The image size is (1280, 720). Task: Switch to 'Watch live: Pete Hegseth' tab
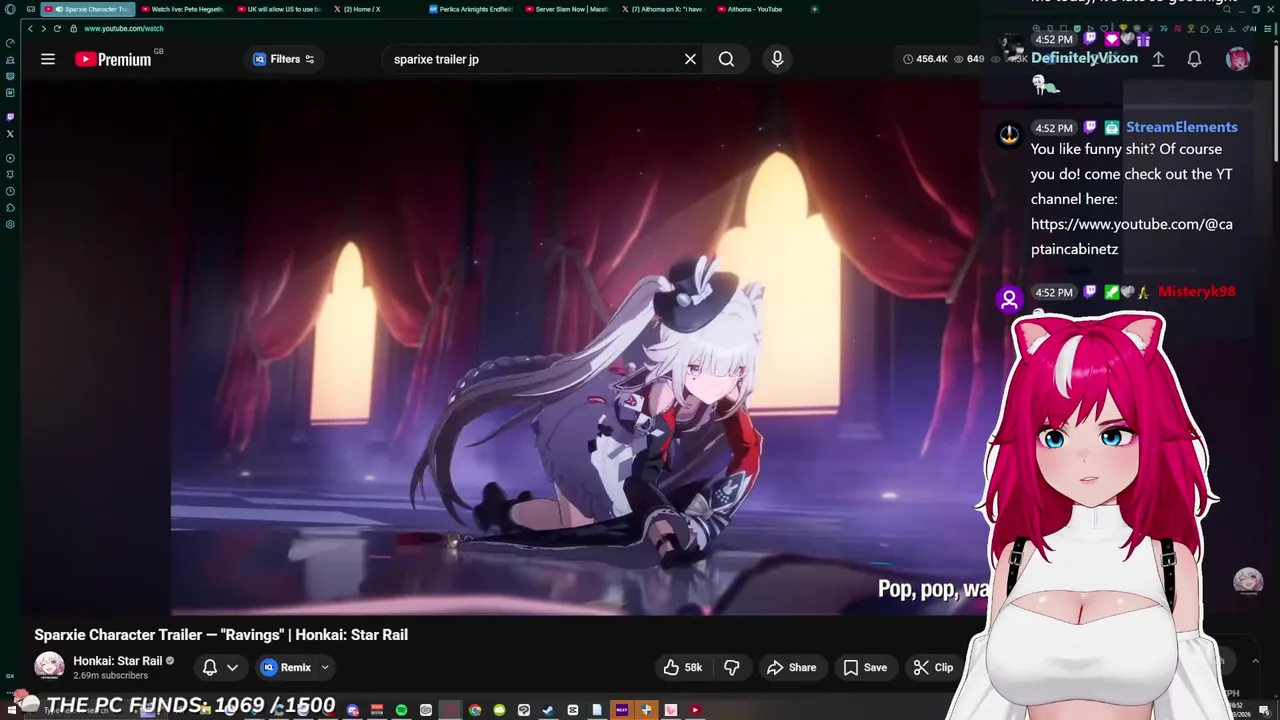tap(182, 9)
